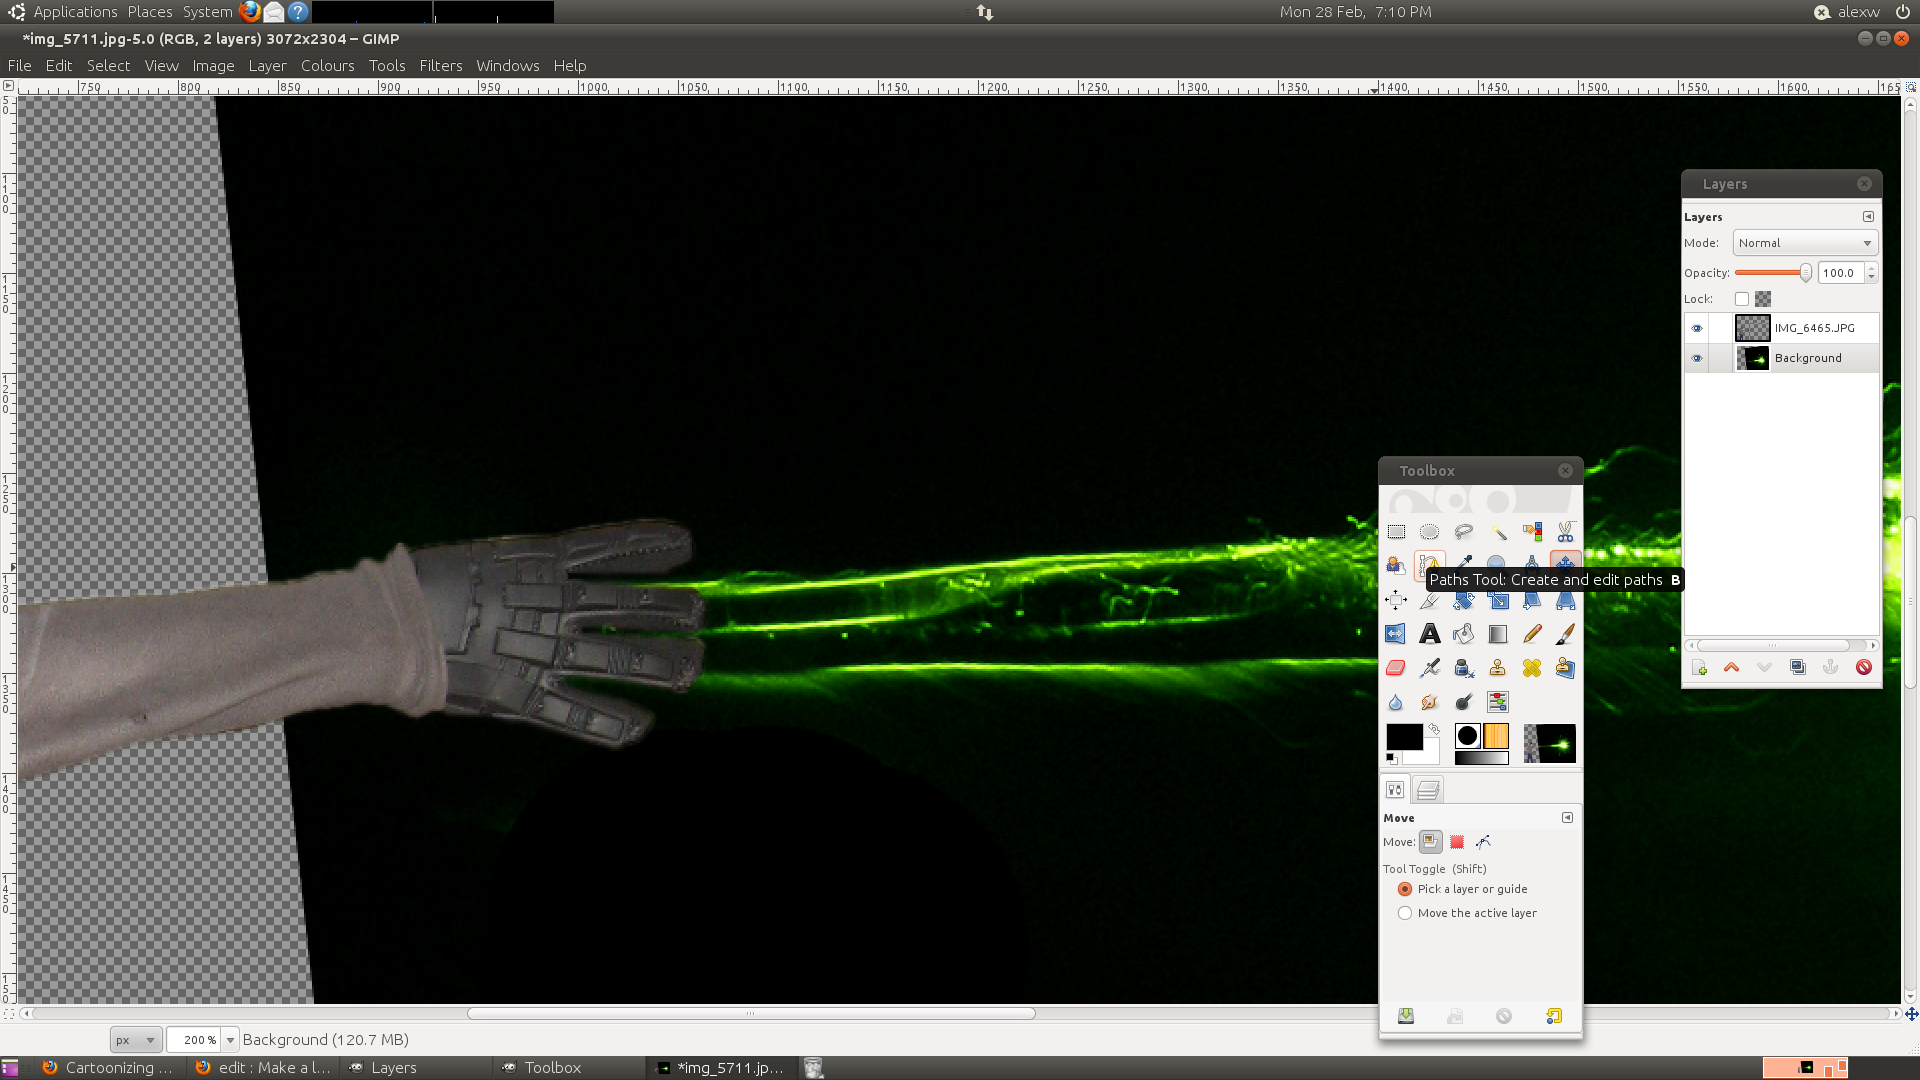Open the layer Mode dropdown
The image size is (1920, 1080).
point(1805,243)
